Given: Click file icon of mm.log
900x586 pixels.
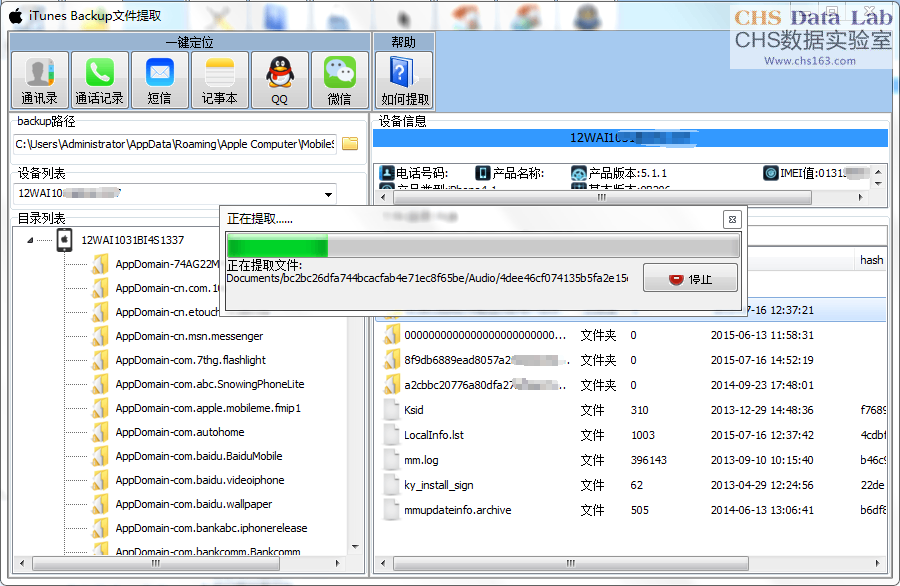Looking at the screenshot, I should 391,460.
